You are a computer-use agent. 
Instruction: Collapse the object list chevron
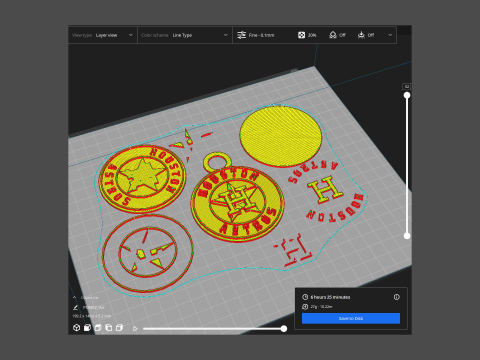[x=75, y=297]
